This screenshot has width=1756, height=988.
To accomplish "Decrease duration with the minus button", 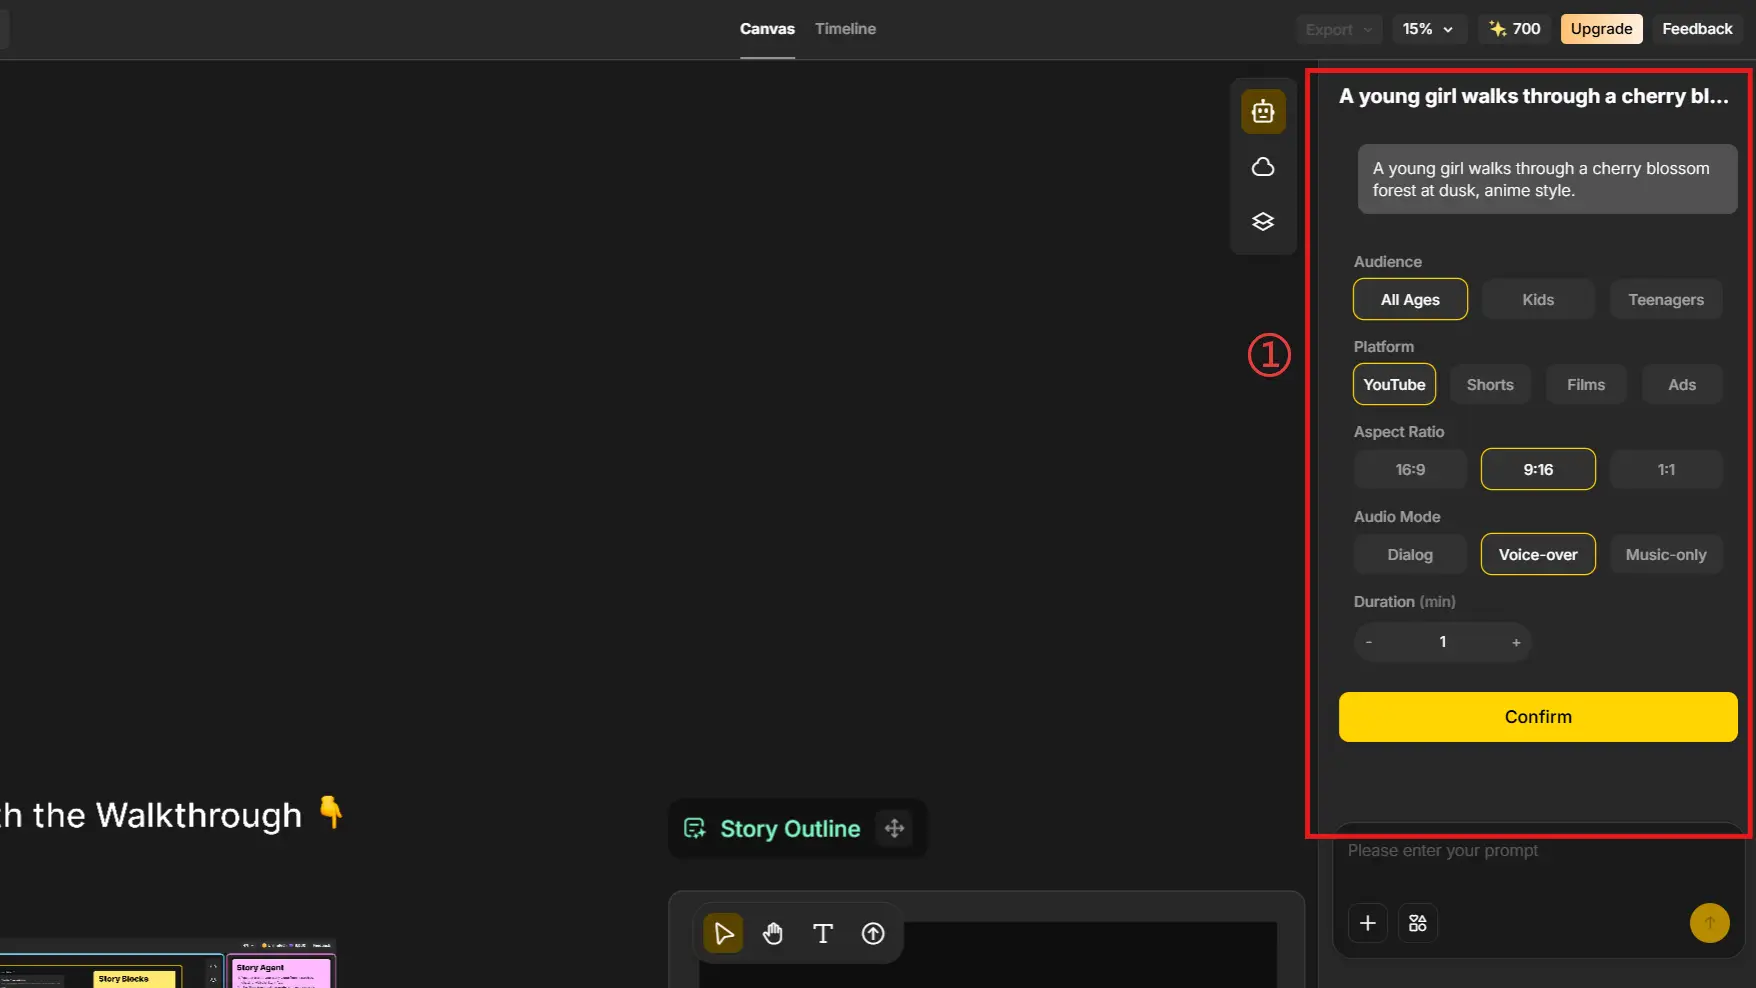I will tap(1369, 642).
